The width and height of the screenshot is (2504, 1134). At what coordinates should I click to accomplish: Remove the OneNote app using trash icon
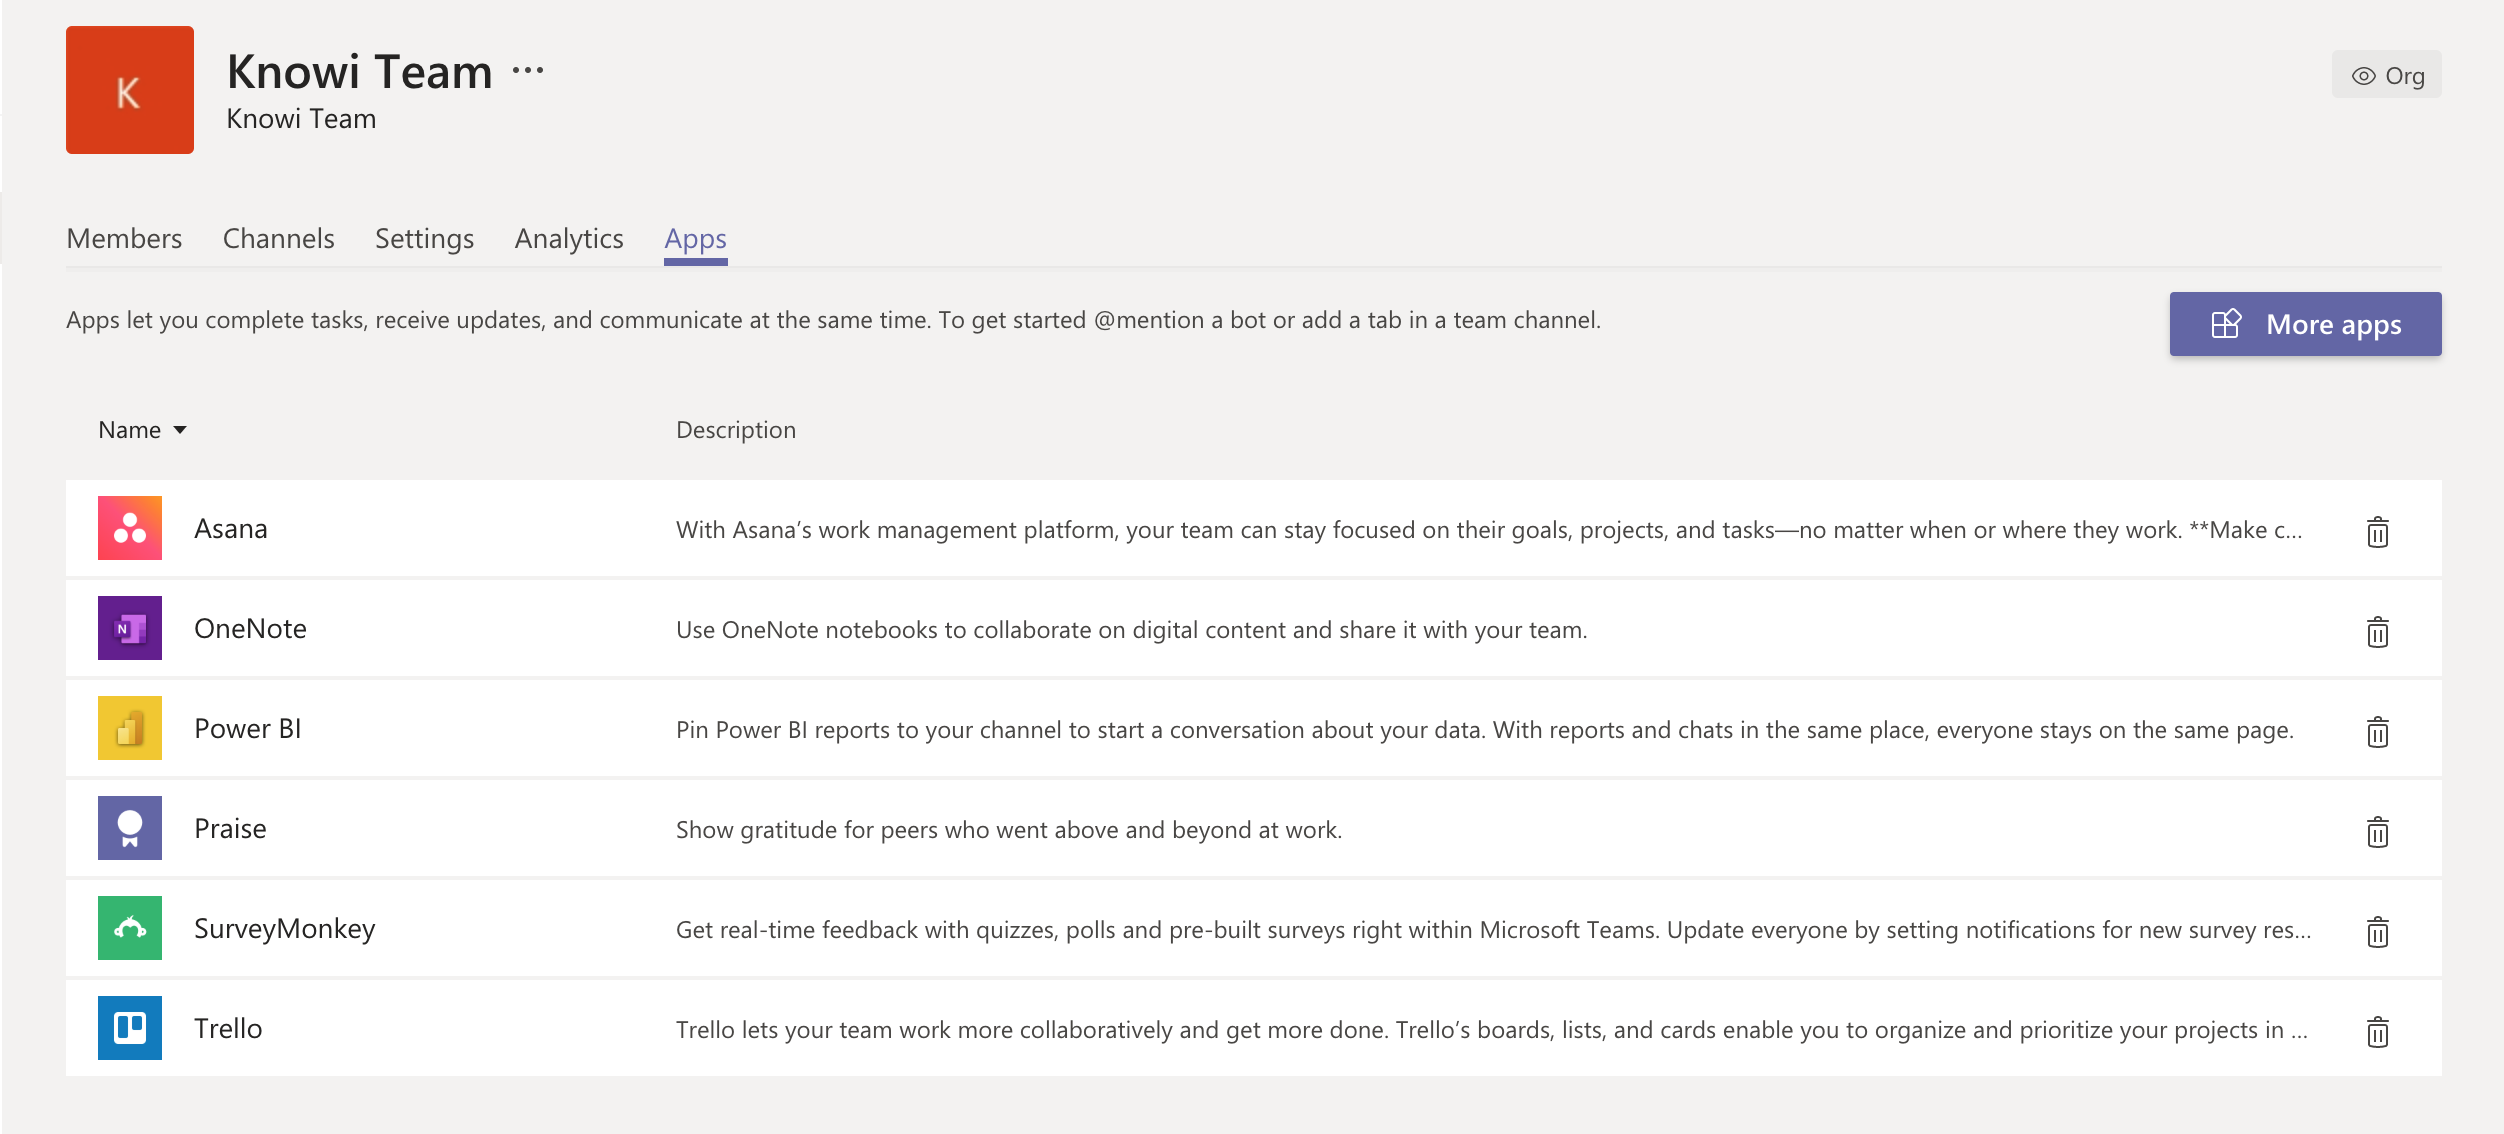click(x=2377, y=631)
